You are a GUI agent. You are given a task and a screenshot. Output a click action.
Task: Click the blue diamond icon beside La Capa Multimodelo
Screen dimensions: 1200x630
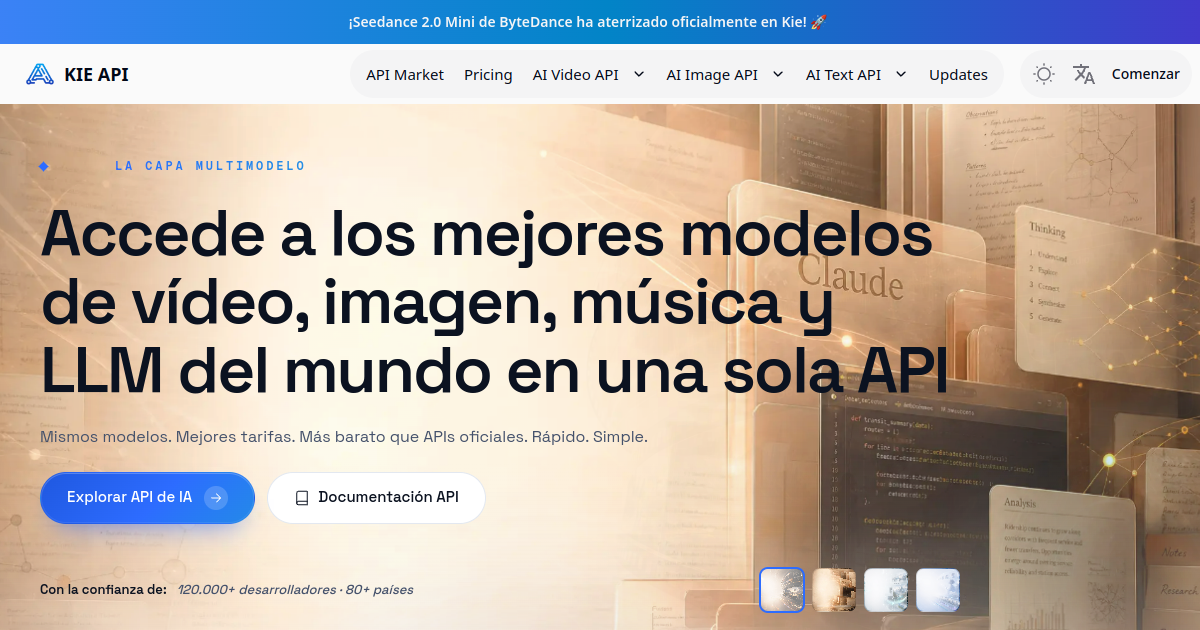44,166
